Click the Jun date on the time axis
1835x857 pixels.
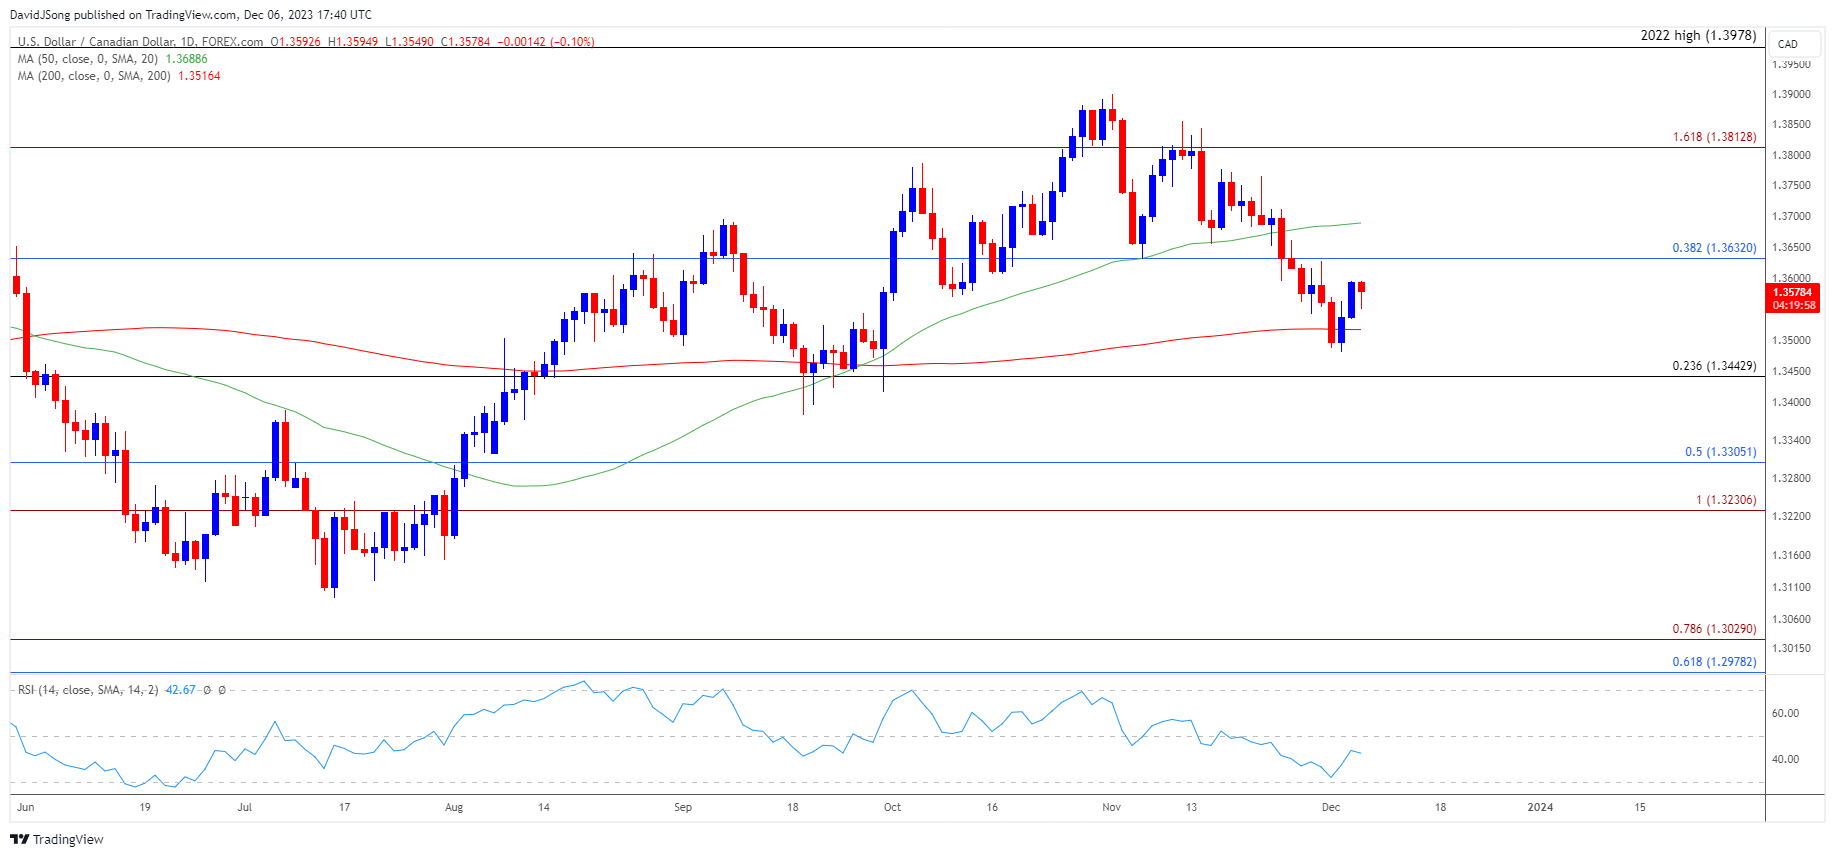tap(26, 807)
